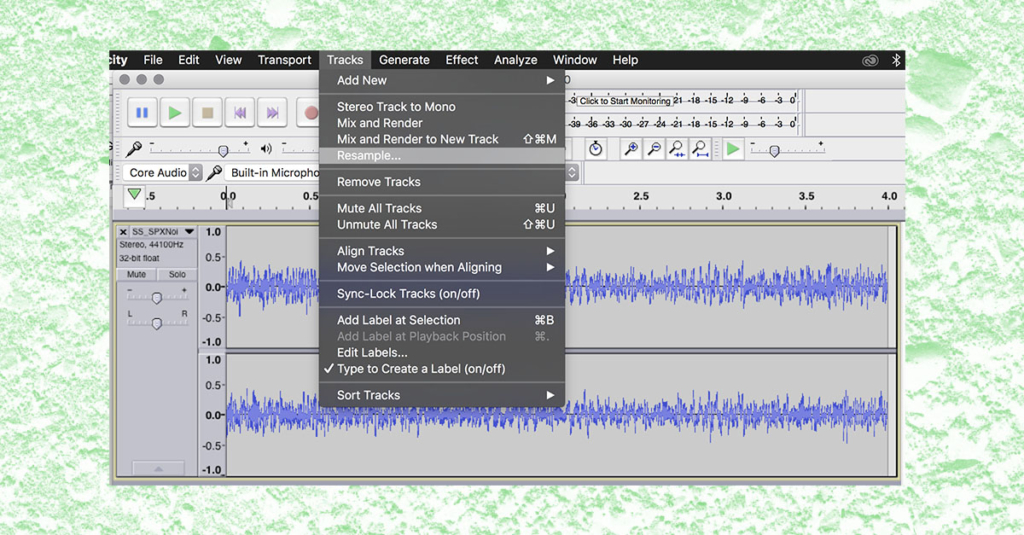
Task: Skip to end of track
Action: (x=272, y=113)
